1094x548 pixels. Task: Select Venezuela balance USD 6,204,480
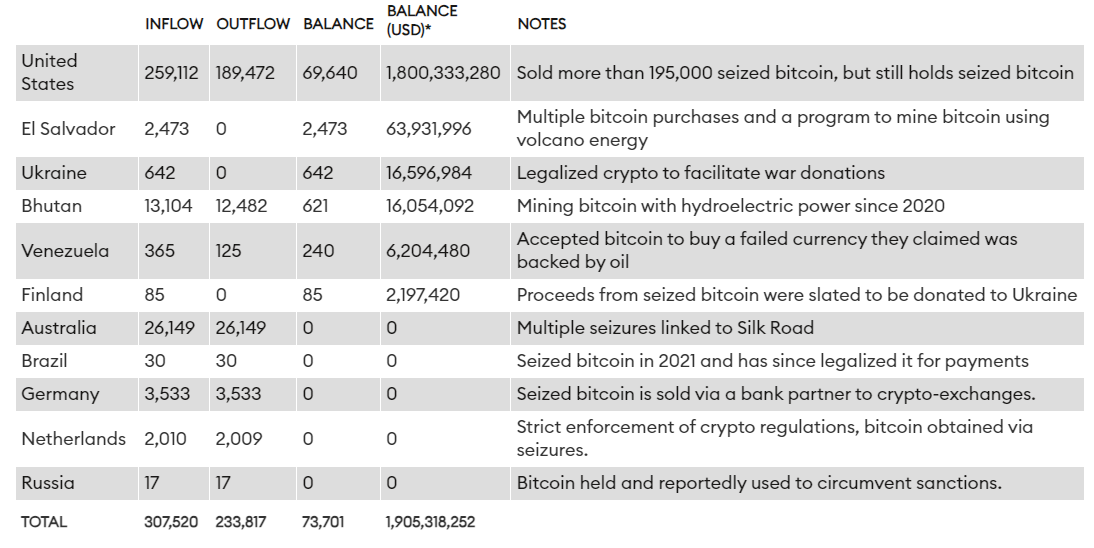click(428, 251)
